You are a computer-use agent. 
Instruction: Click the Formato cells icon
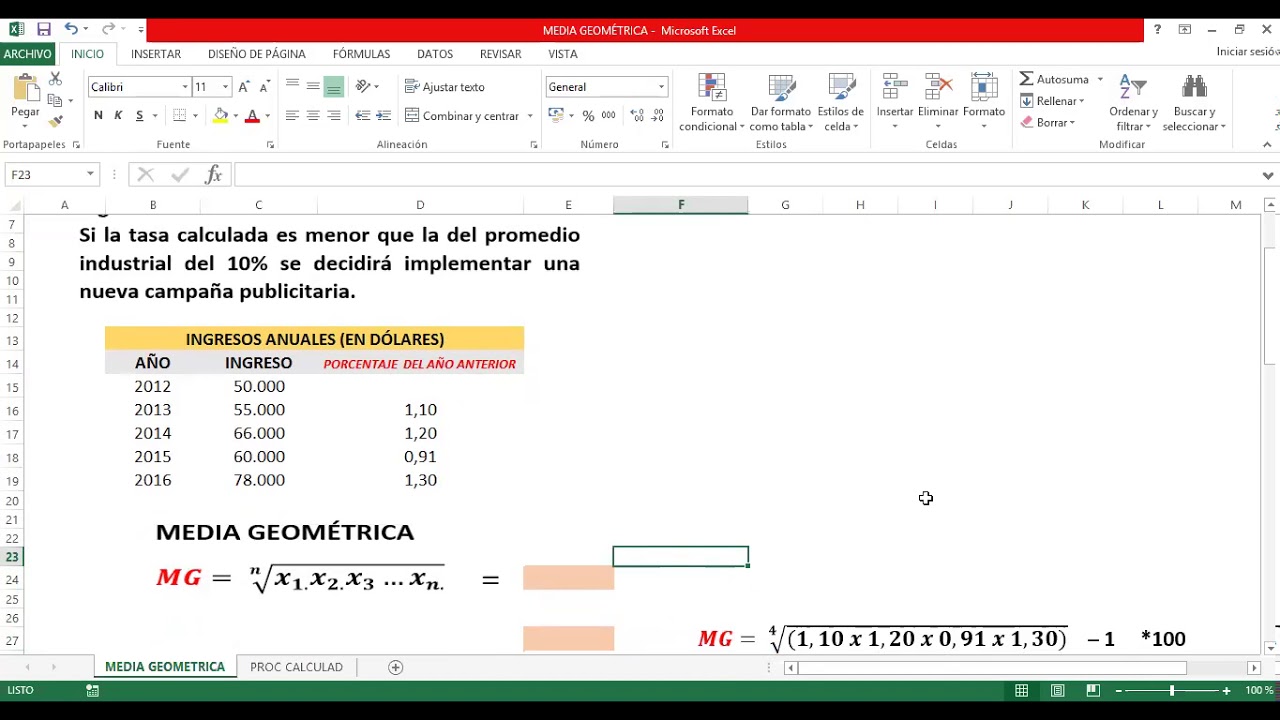(984, 87)
